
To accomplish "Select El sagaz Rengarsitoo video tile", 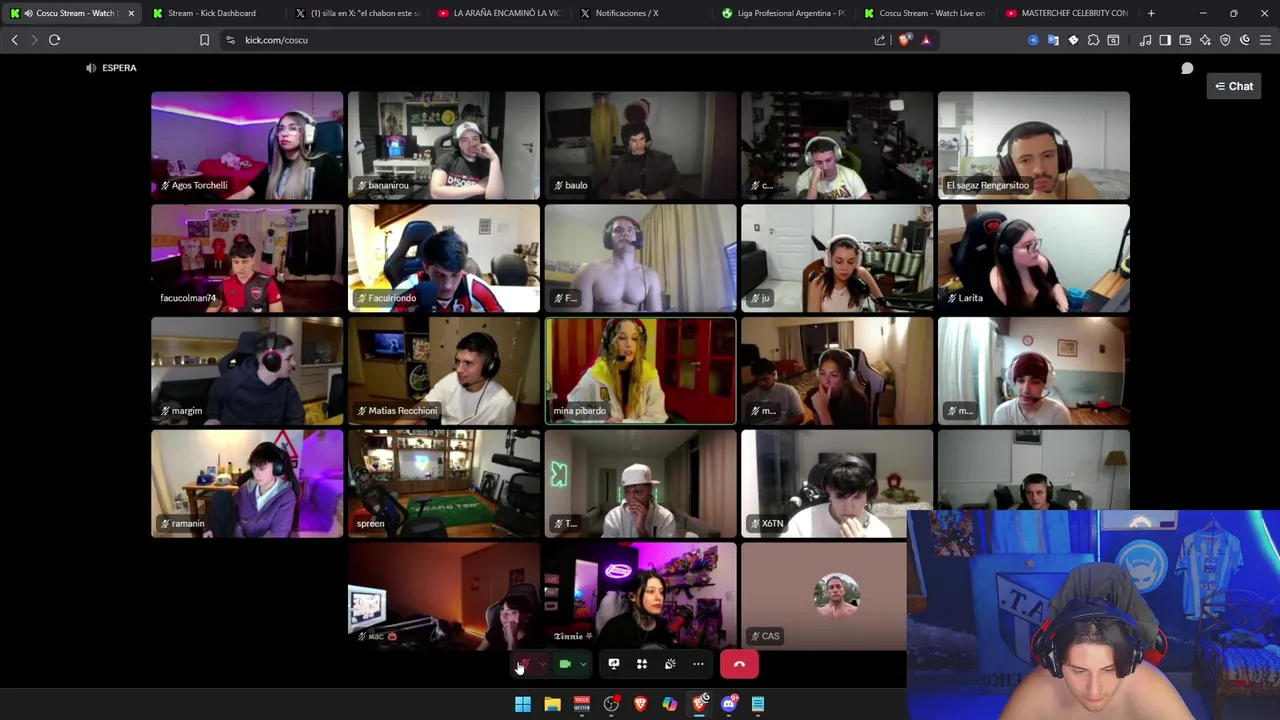I will click(x=1034, y=145).
